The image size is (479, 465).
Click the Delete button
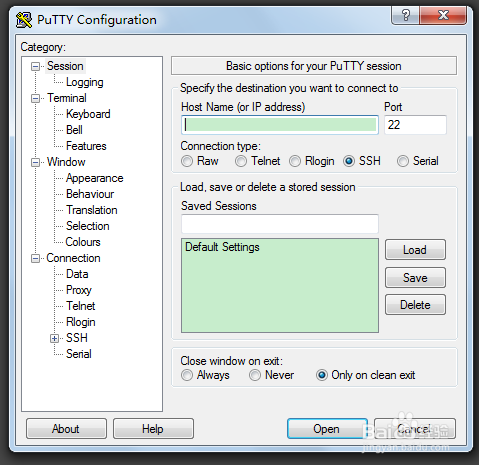point(415,305)
